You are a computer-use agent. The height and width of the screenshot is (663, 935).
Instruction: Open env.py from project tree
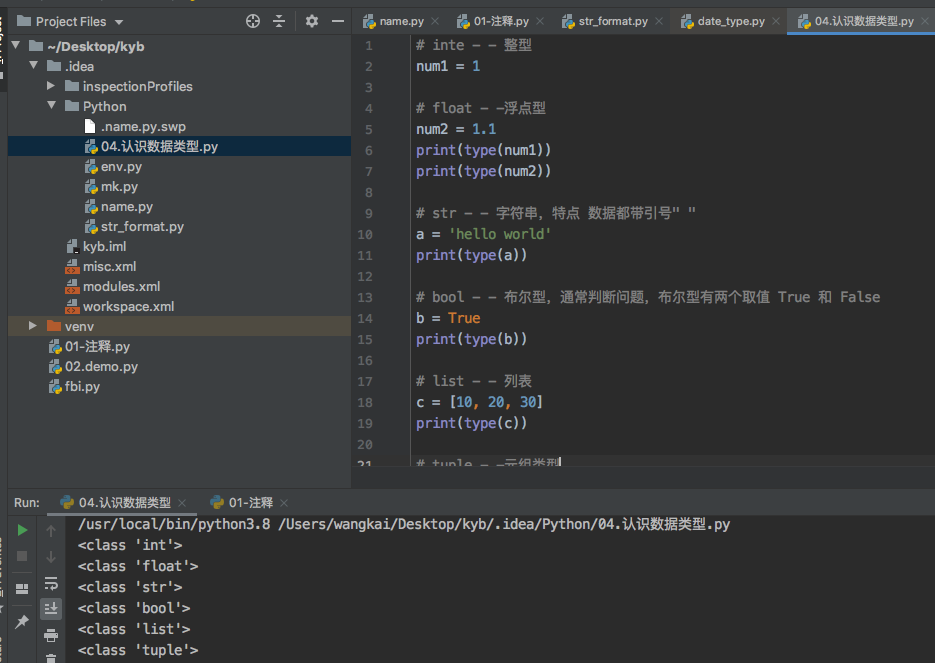113,166
